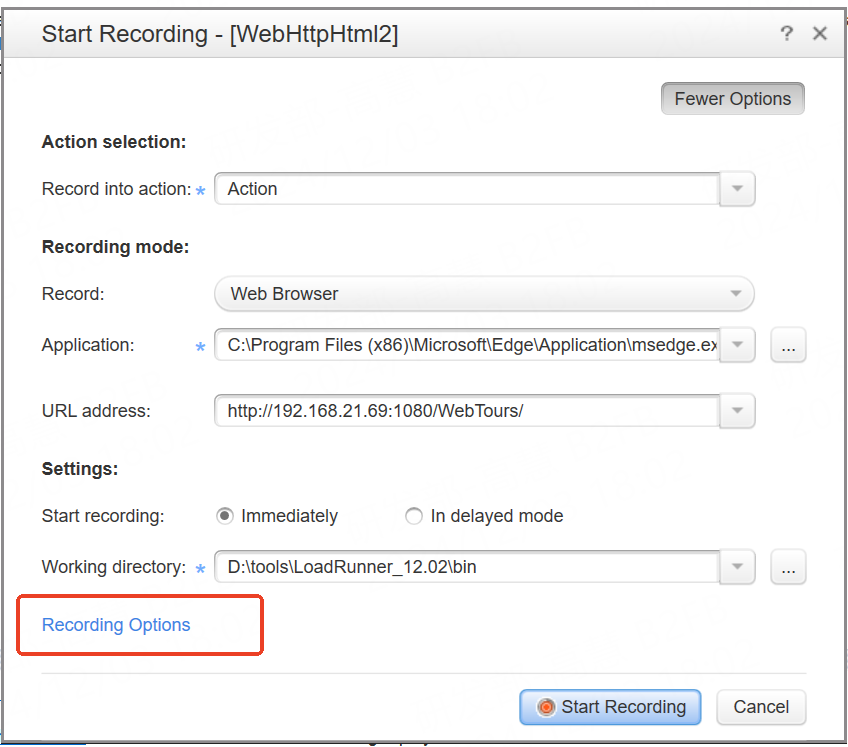Expand the URL address dropdown arrow
This screenshot has width=848, height=747.
tap(738, 411)
